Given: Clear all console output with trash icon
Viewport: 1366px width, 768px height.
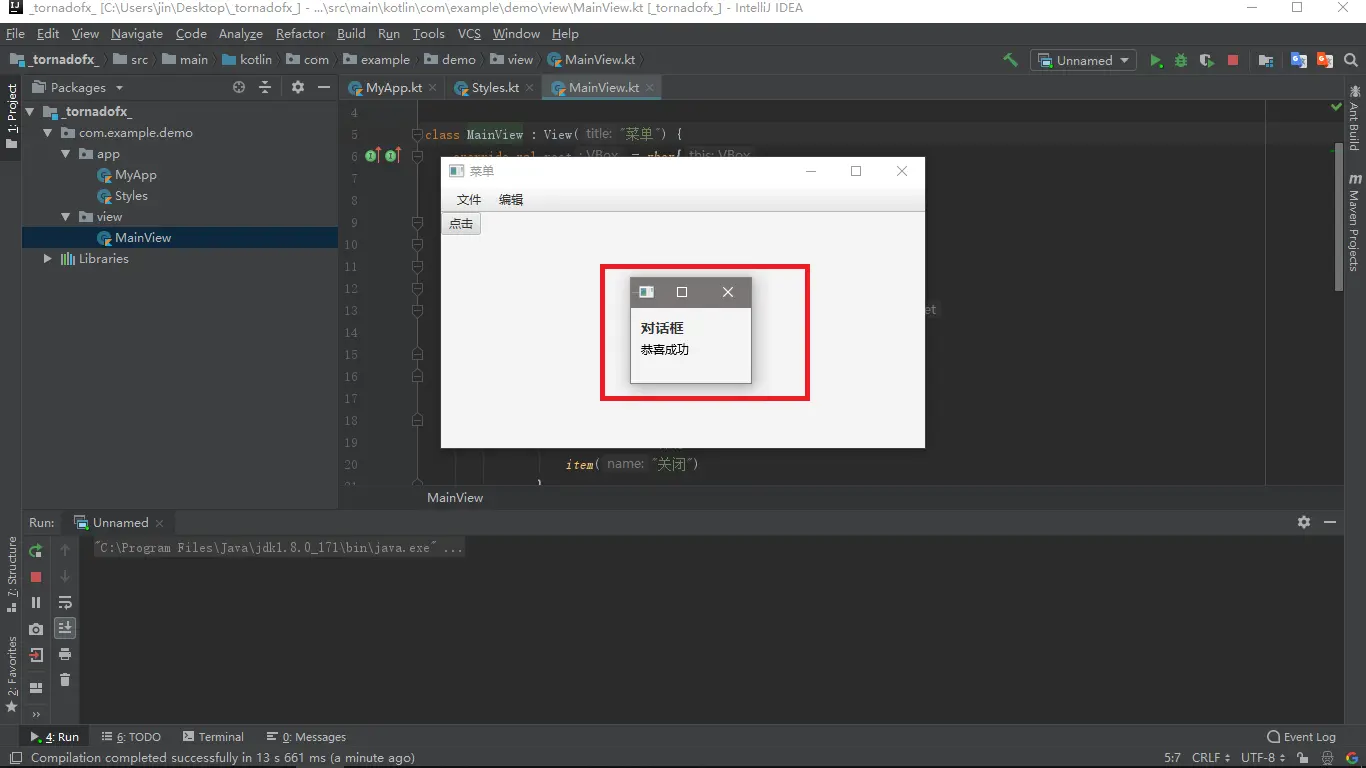Looking at the screenshot, I should point(65,680).
